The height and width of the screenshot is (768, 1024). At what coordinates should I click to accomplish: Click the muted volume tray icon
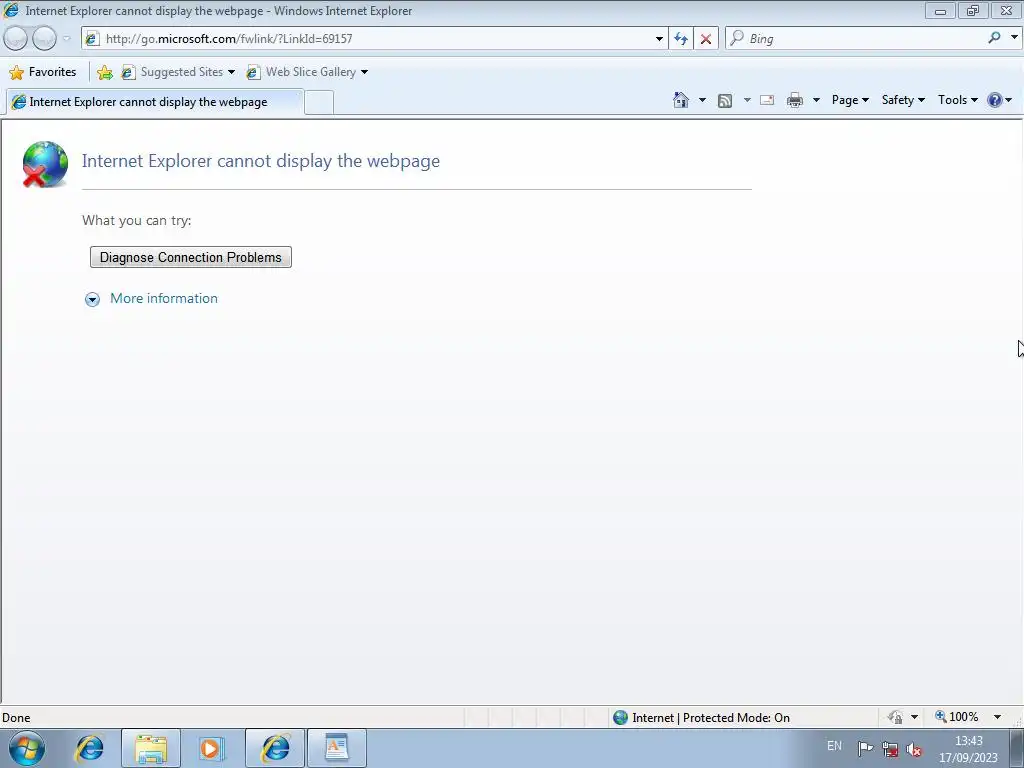pyautogui.click(x=914, y=749)
